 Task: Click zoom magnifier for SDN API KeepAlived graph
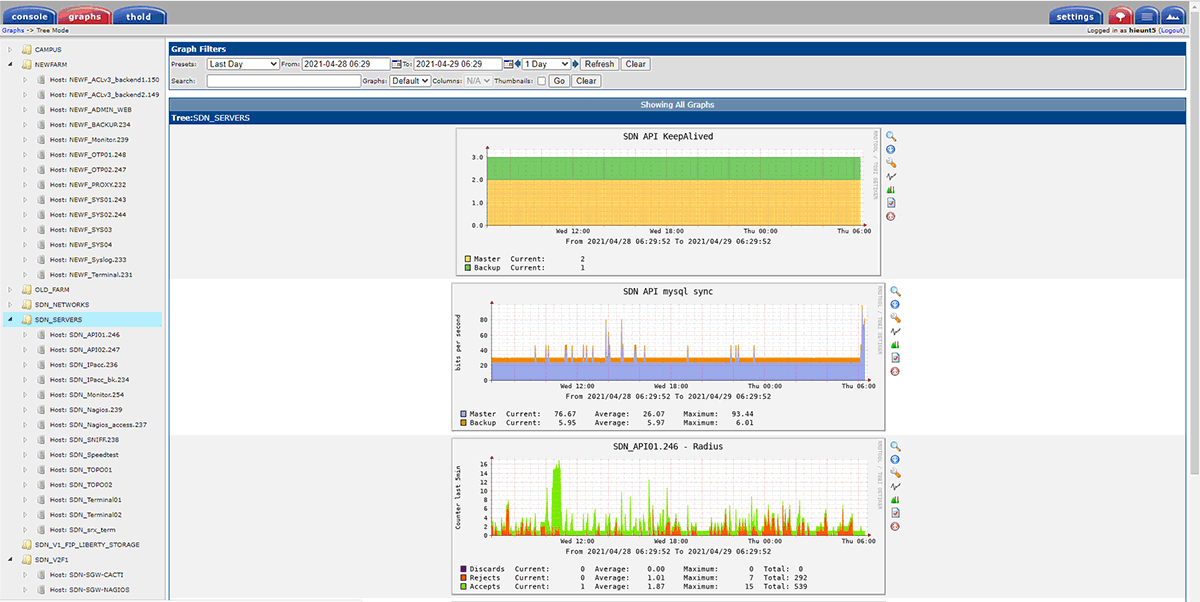click(x=891, y=136)
